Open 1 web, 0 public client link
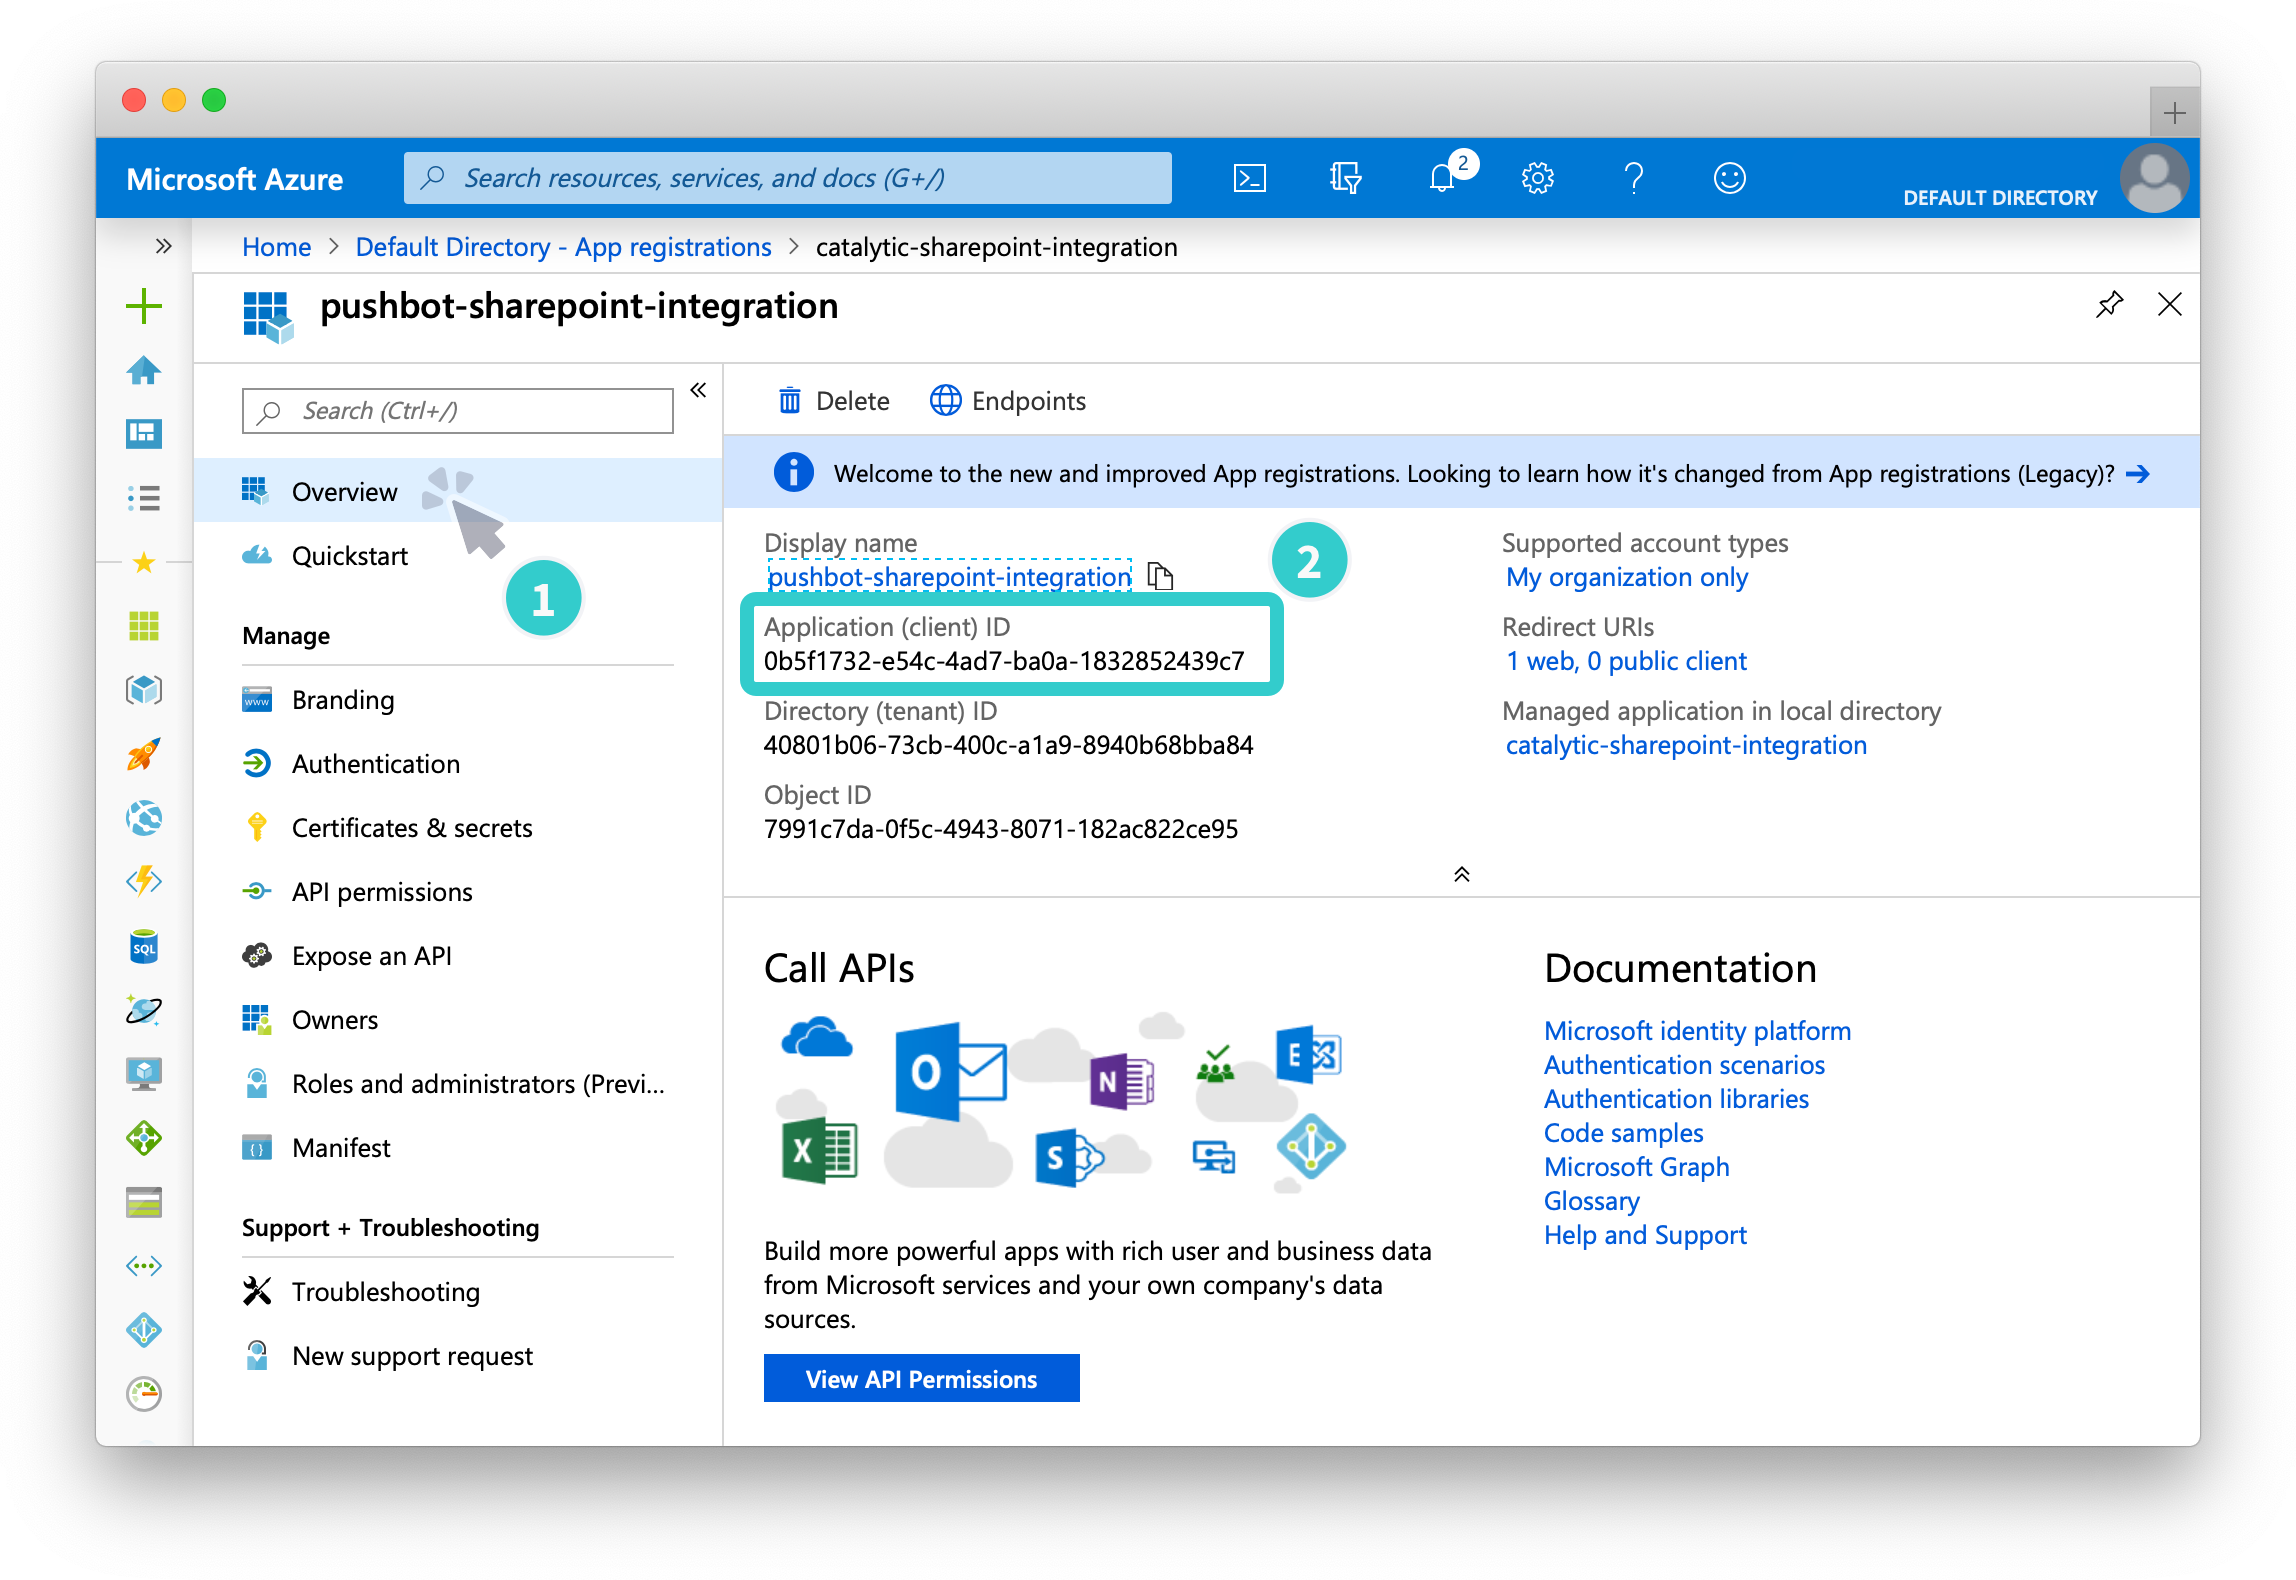 (1627, 660)
